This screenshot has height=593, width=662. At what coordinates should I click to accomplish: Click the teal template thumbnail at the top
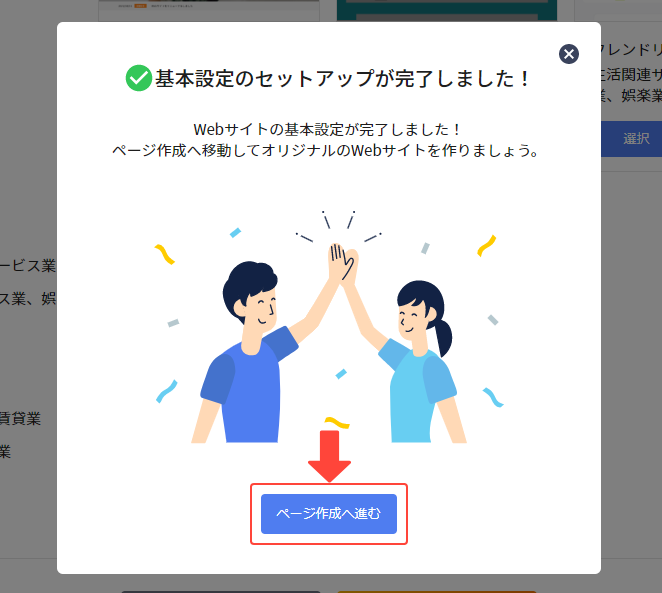click(x=447, y=10)
